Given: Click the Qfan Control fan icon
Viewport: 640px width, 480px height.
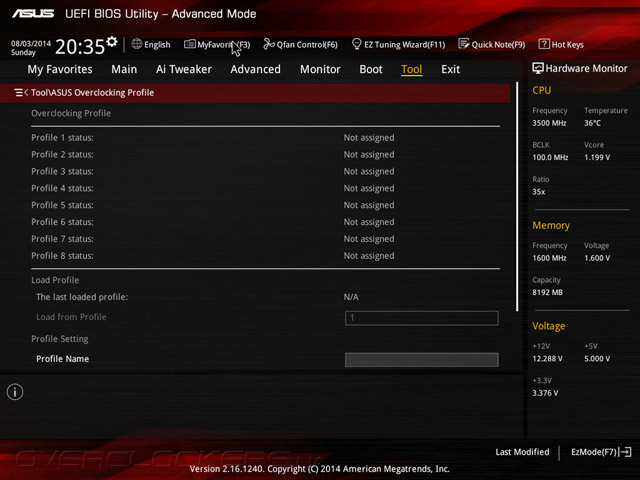Looking at the screenshot, I should pos(269,44).
